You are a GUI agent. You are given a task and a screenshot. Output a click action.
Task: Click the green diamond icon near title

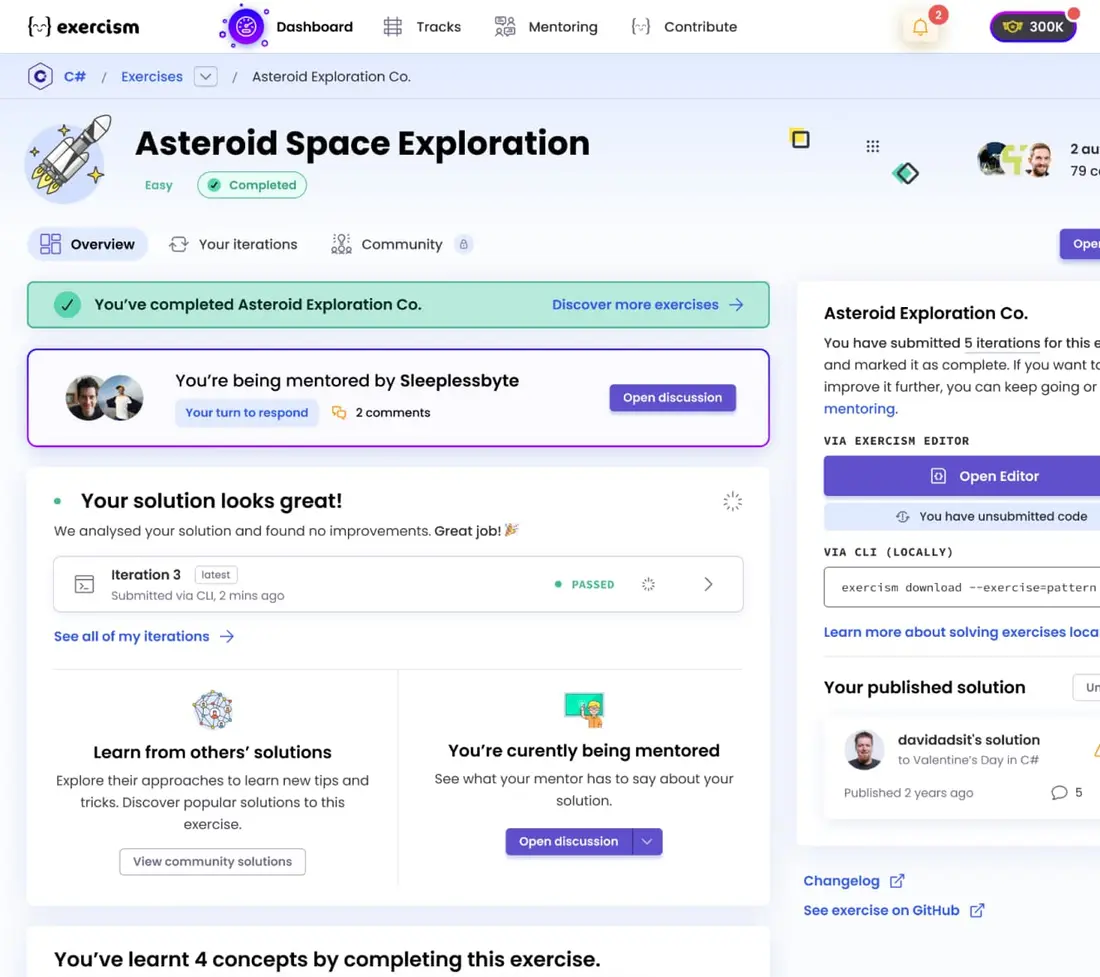(x=906, y=173)
